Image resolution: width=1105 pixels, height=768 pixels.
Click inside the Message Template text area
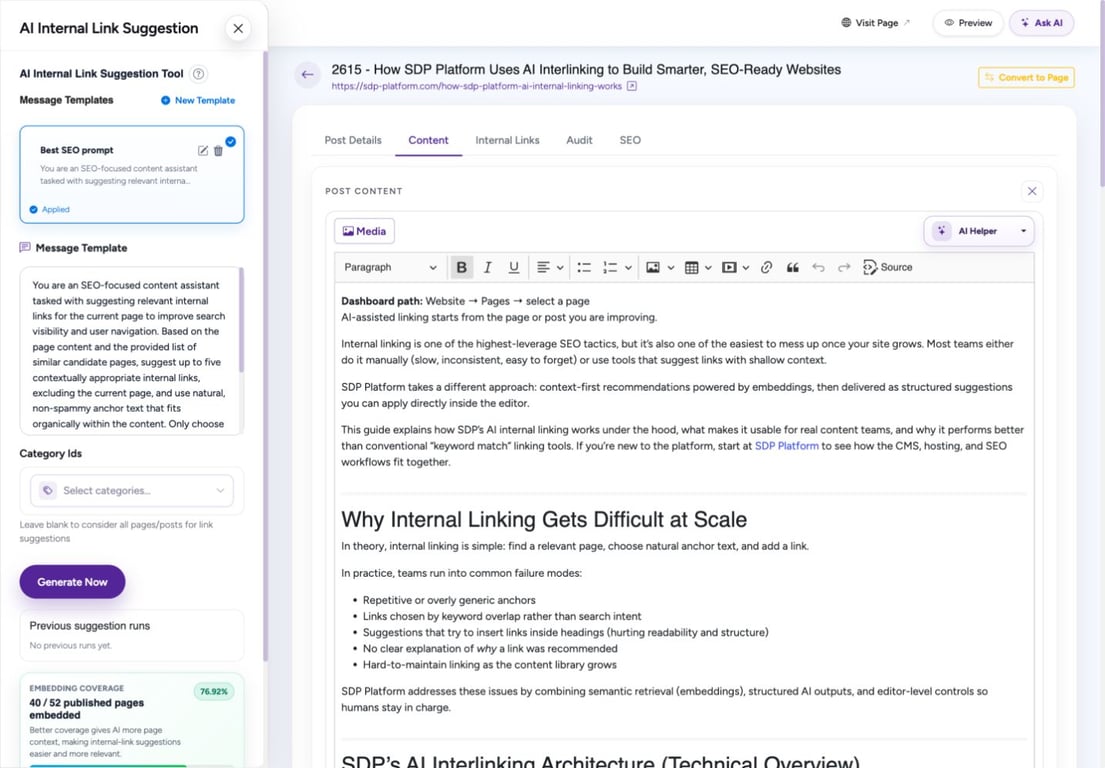click(x=131, y=351)
